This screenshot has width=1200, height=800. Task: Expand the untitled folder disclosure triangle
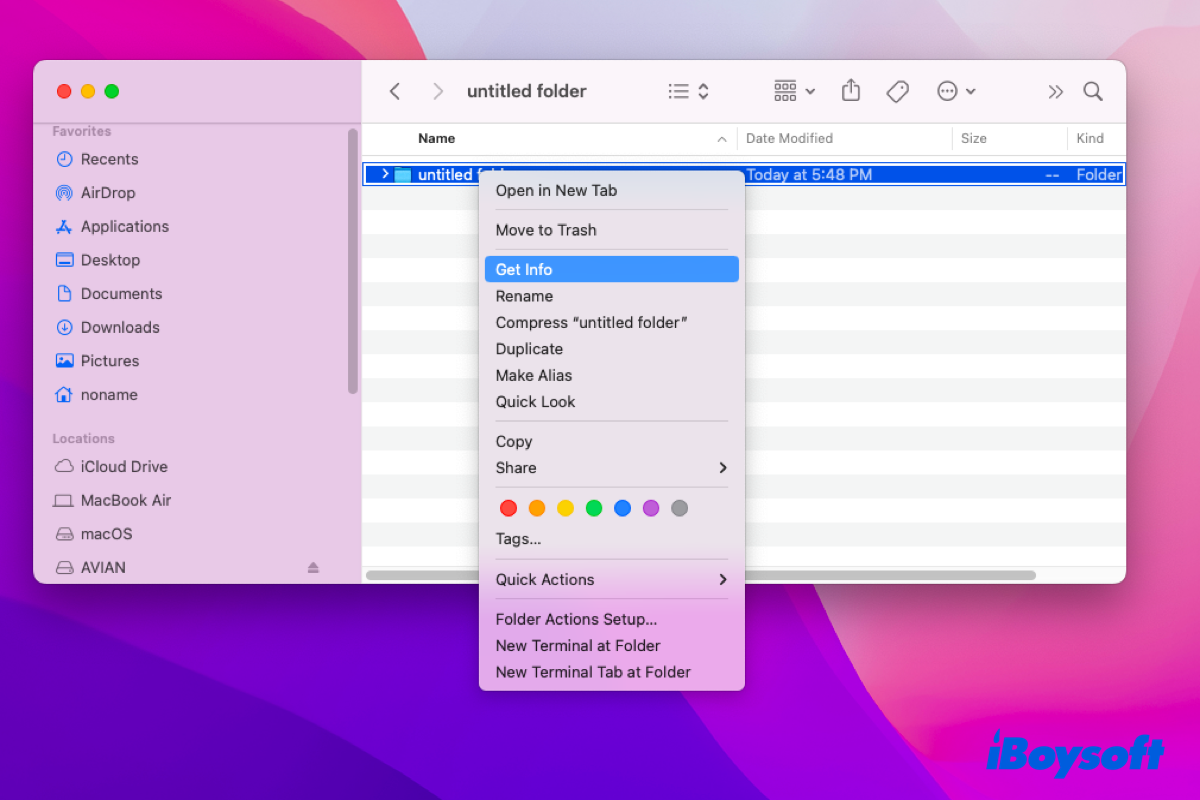[x=385, y=173]
